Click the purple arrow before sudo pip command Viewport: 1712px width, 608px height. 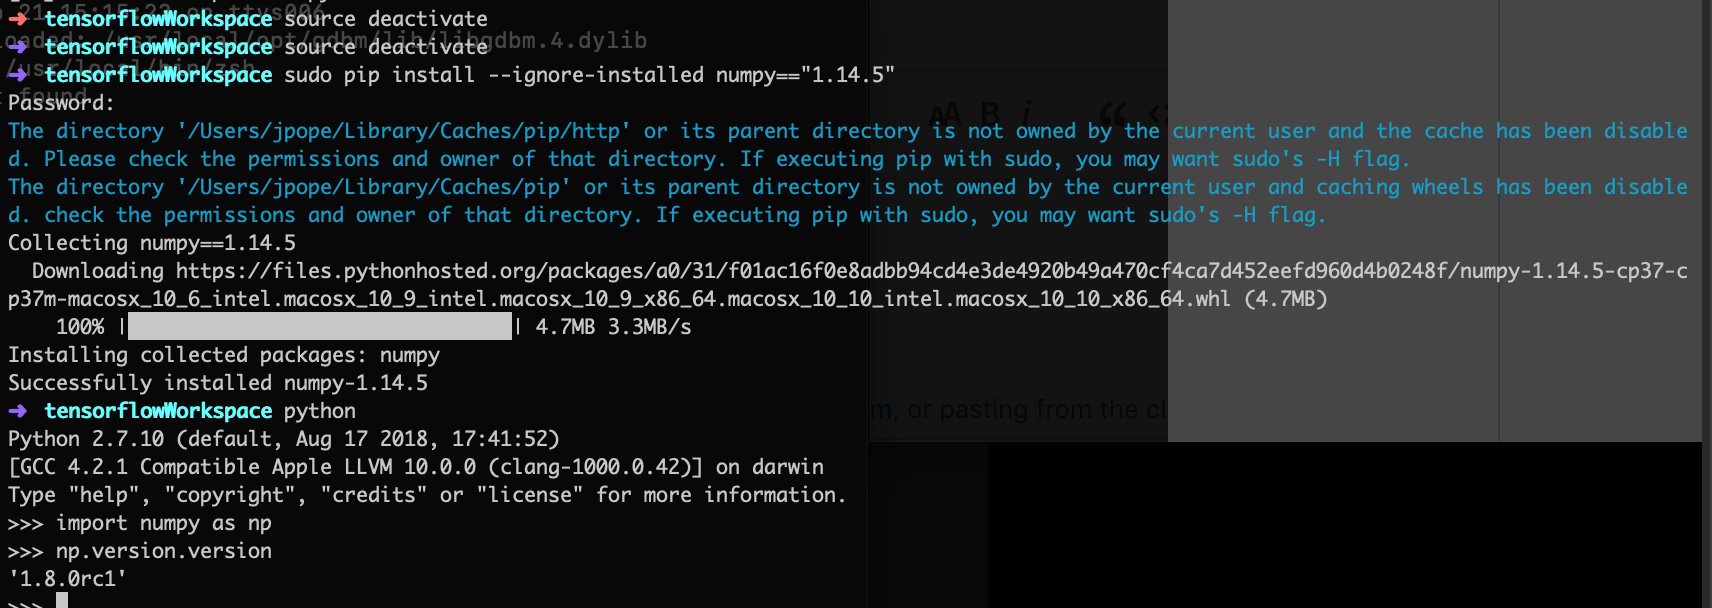18,75
